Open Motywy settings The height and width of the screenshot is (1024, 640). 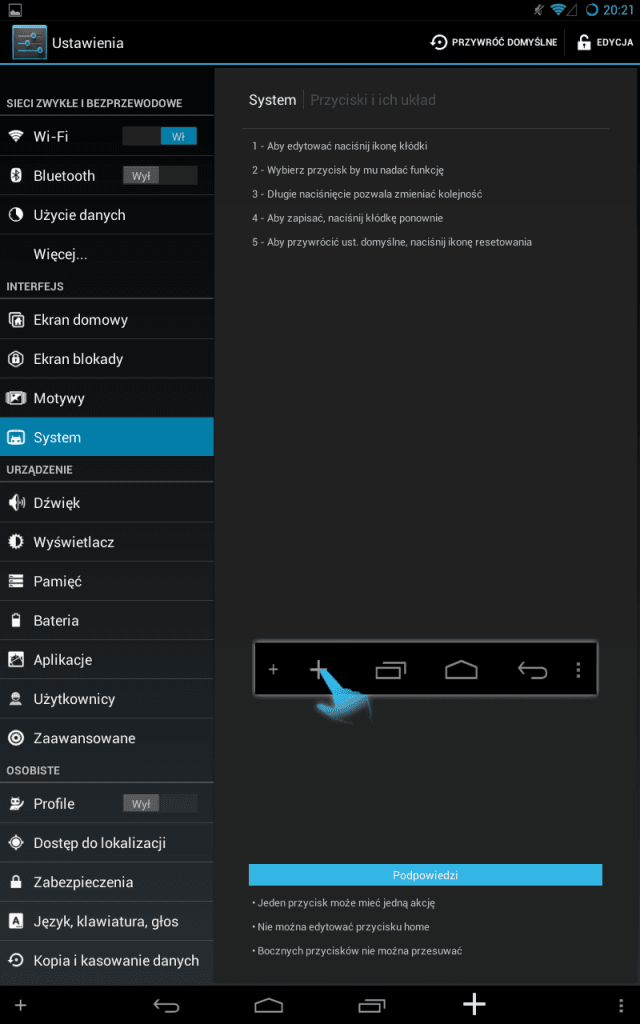(106, 398)
